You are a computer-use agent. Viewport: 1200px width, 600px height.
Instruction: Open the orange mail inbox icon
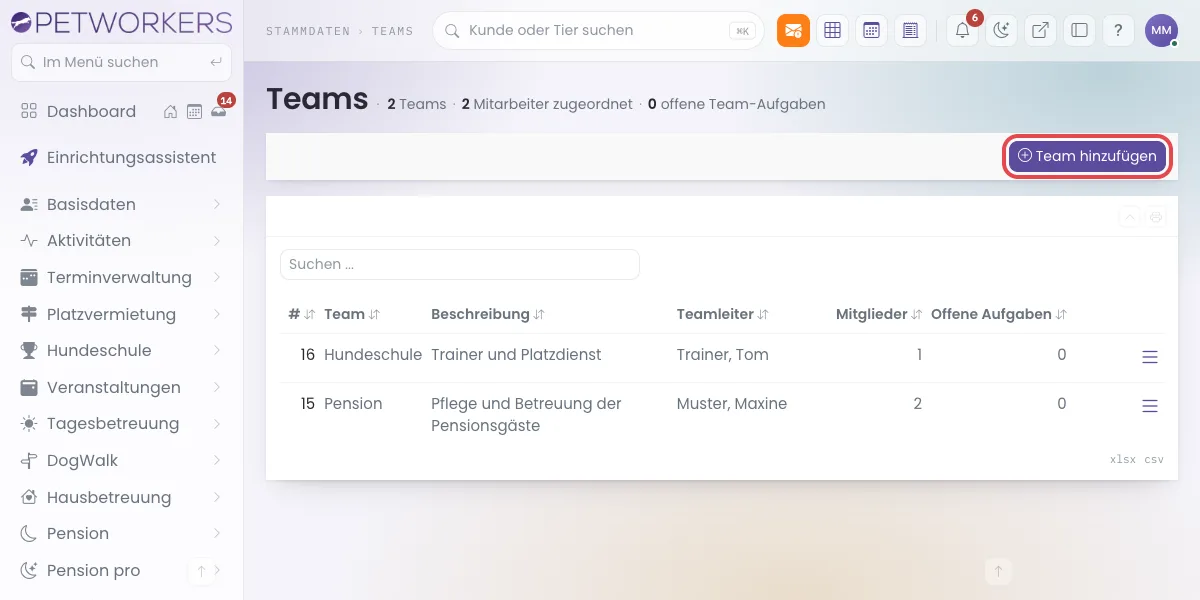(x=793, y=30)
